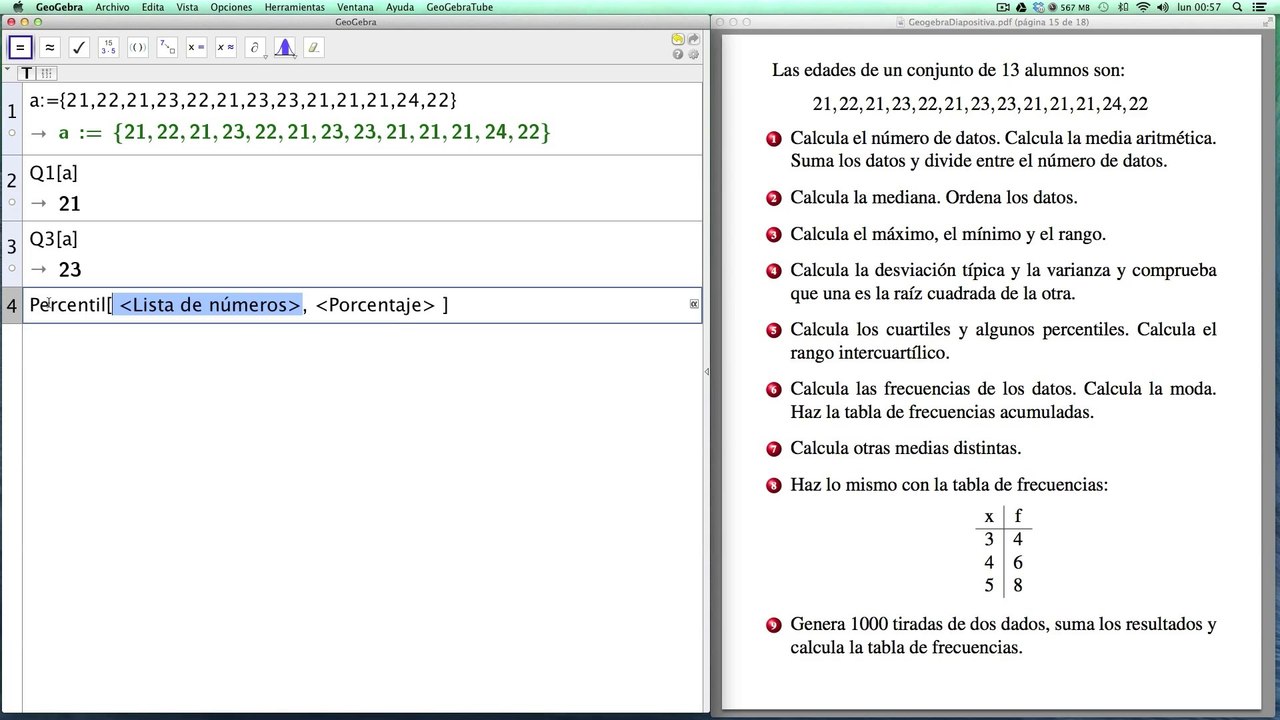The image size is (1280, 720).
Task: Select the Substitute tool
Action: coord(167,47)
